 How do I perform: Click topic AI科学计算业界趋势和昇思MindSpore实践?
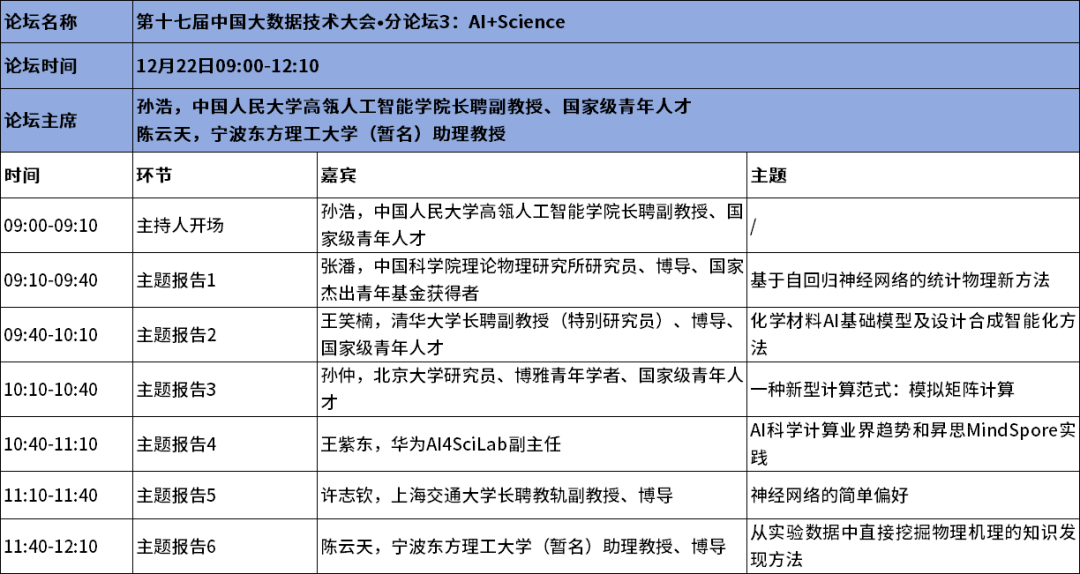[913, 443]
